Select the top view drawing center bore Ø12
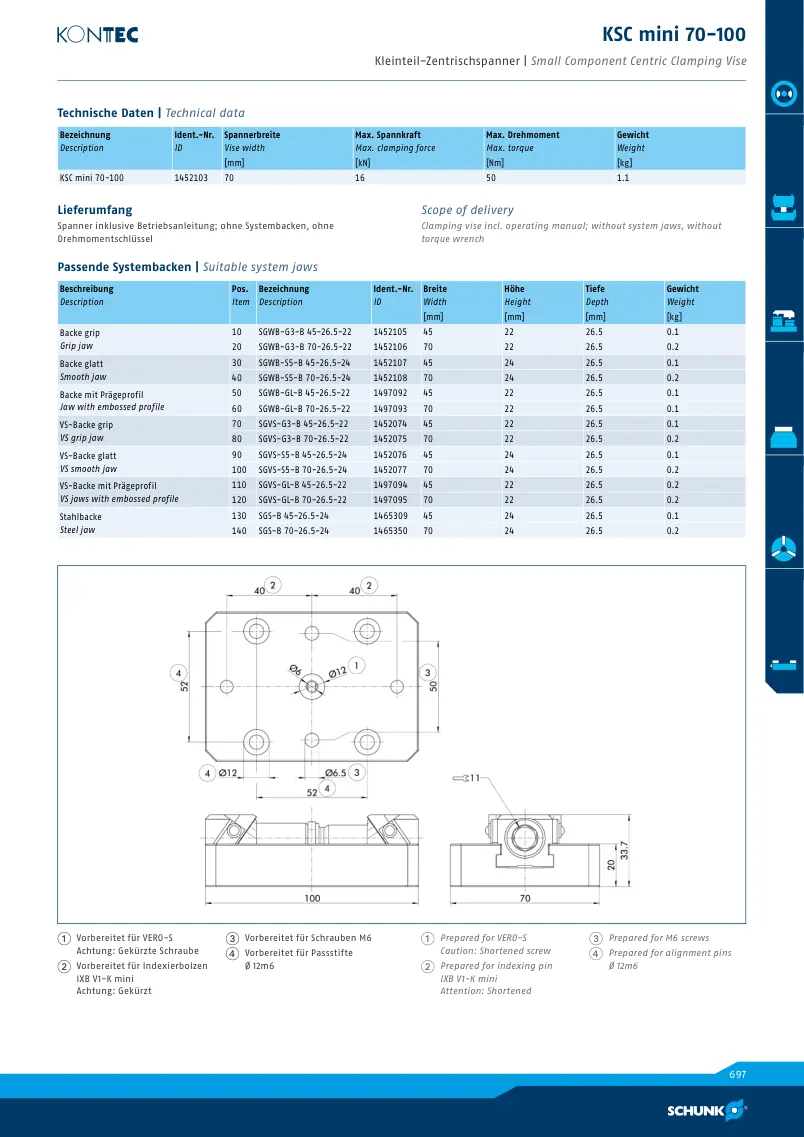Screen dimensions: 804x1137 312,685
